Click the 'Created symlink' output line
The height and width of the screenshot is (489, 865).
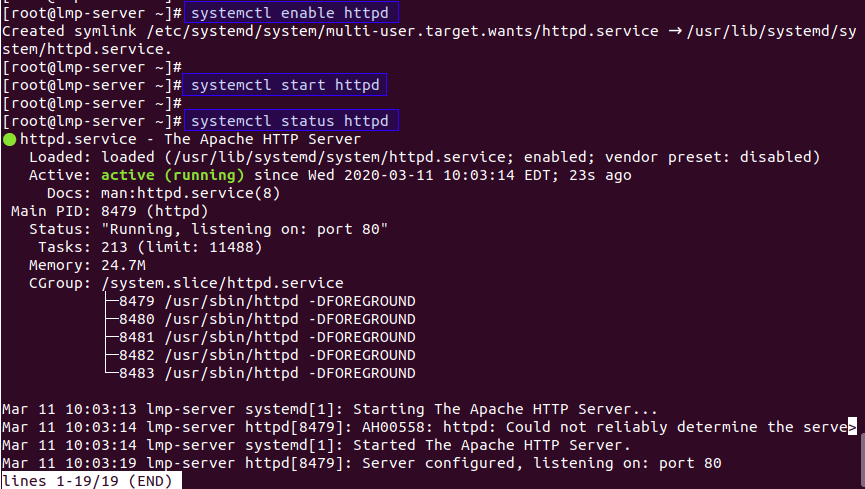coord(429,31)
